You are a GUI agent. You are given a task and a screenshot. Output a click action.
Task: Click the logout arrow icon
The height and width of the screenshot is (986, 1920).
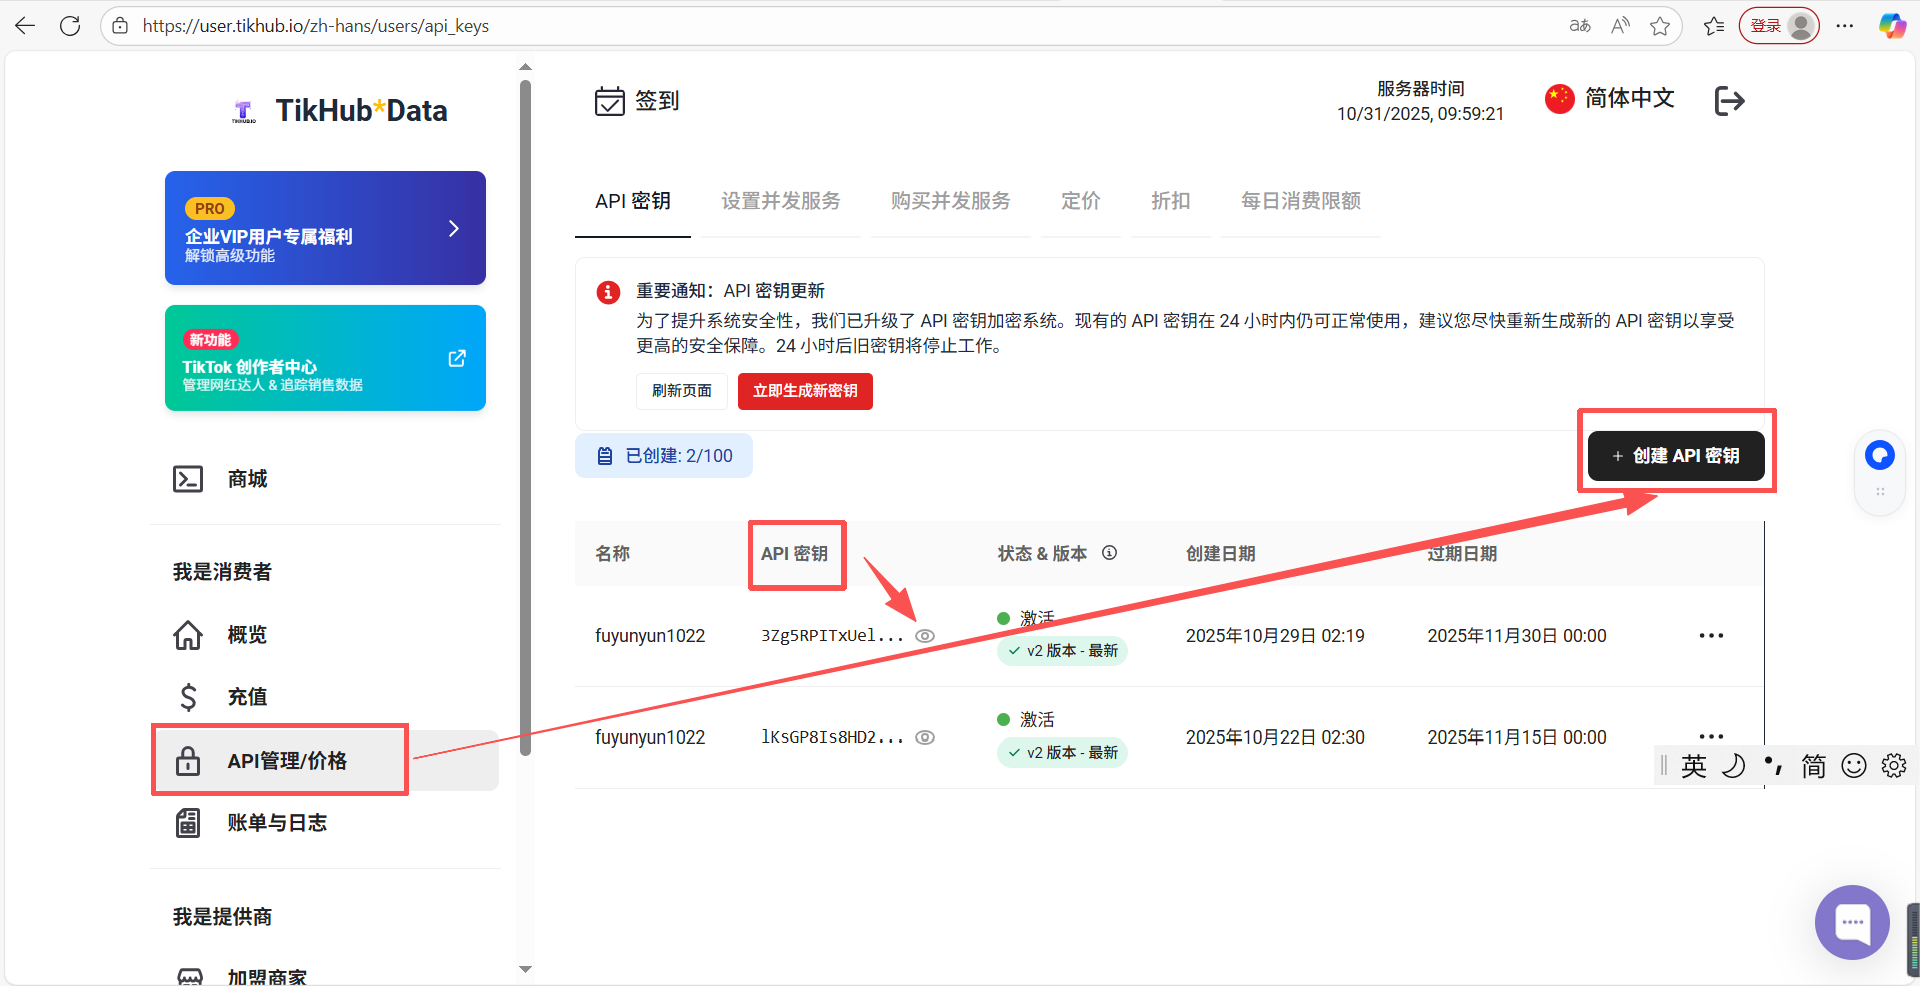coord(1729,101)
